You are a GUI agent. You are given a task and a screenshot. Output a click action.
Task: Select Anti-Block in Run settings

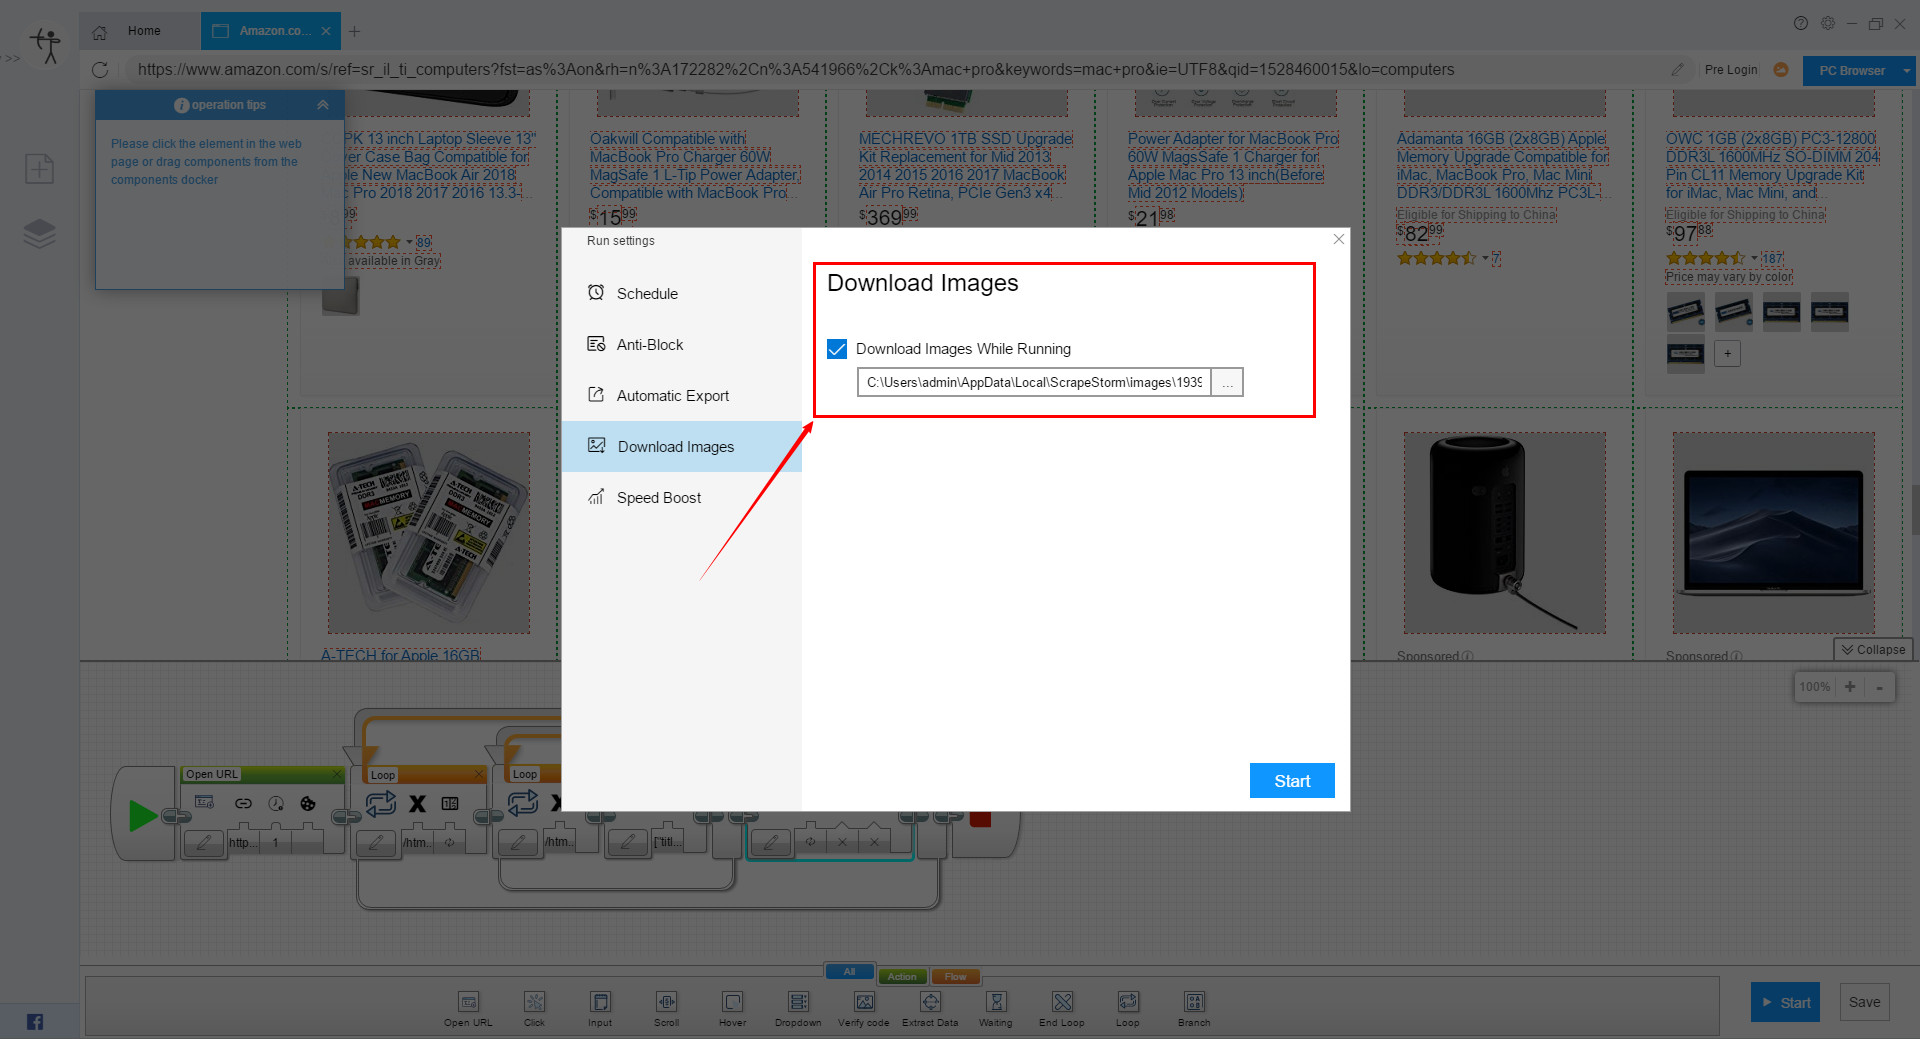pyautogui.click(x=650, y=344)
